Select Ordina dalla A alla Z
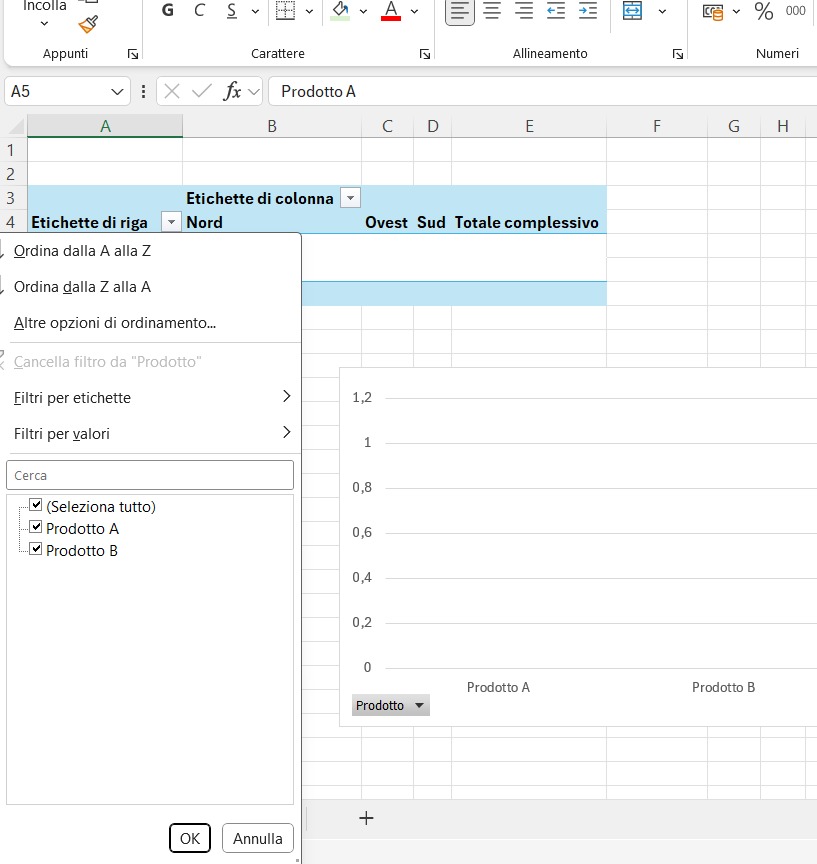Image resolution: width=817 pixels, height=864 pixels. (x=82, y=251)
